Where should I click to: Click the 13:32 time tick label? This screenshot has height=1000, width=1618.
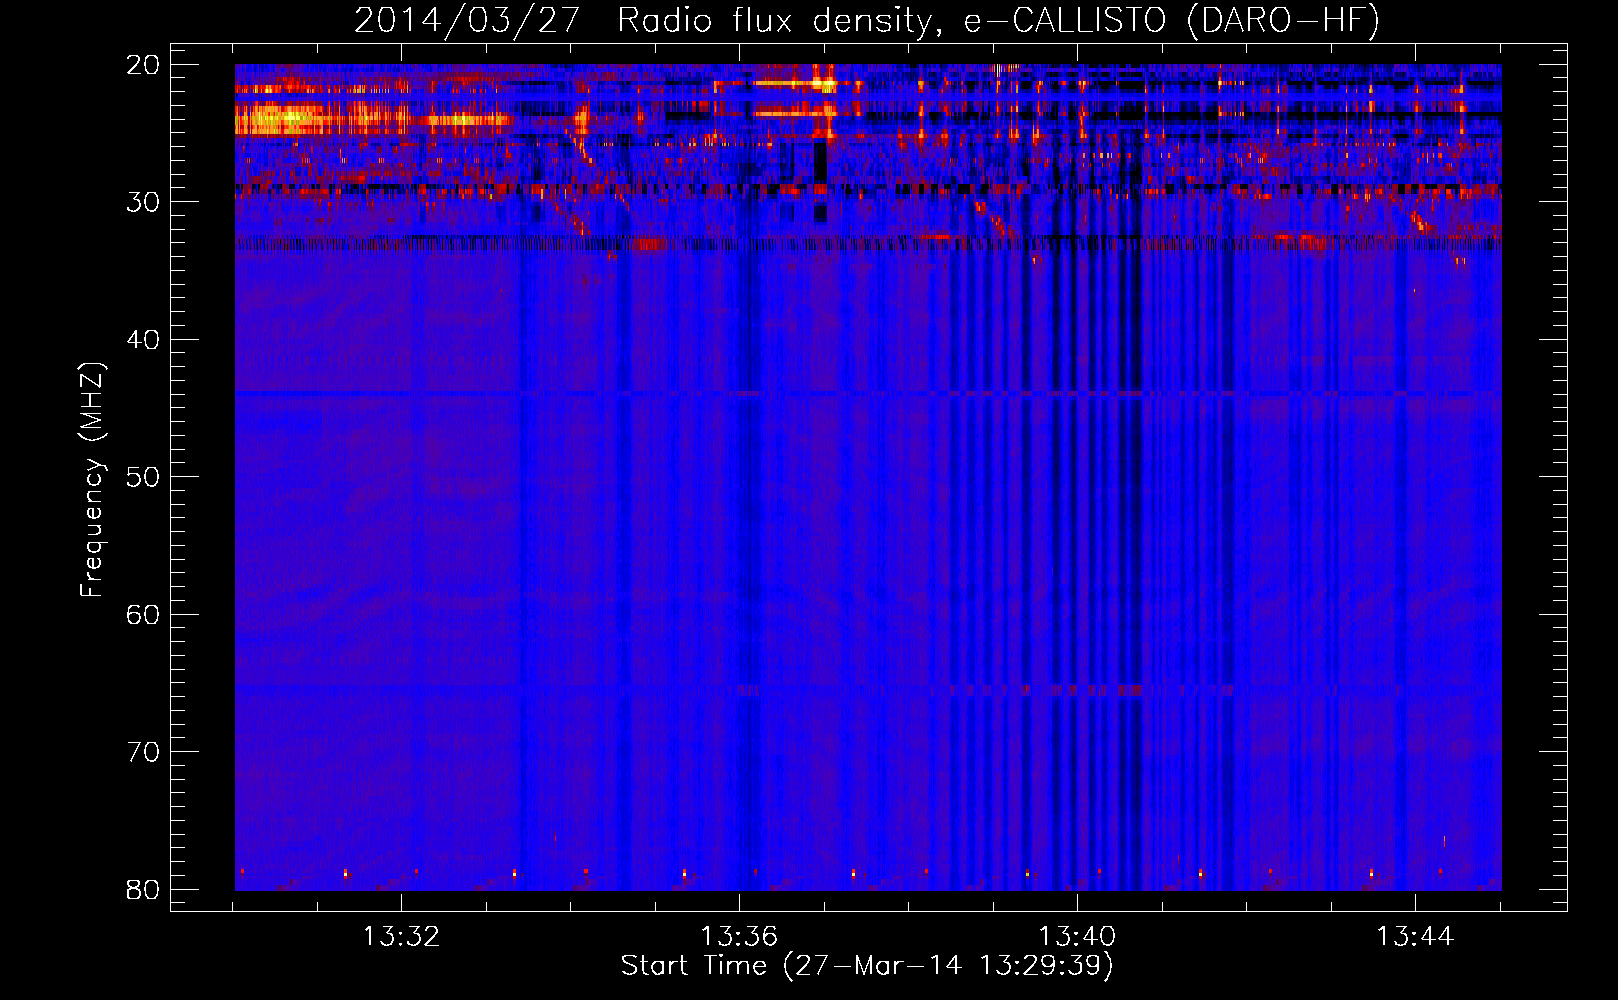tap(401, 937)
